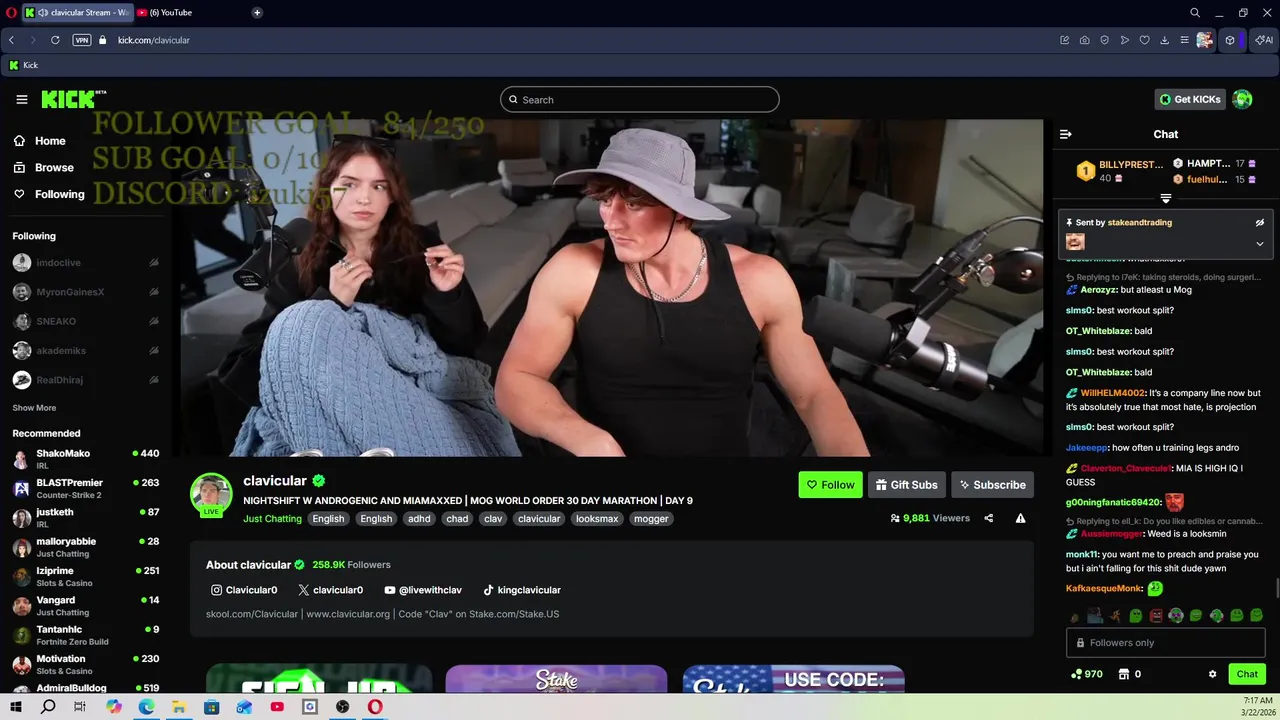Toggle notifications for MyronGainesX
The height and width of the screenshot is (720, 1280).
pos(154,292)
